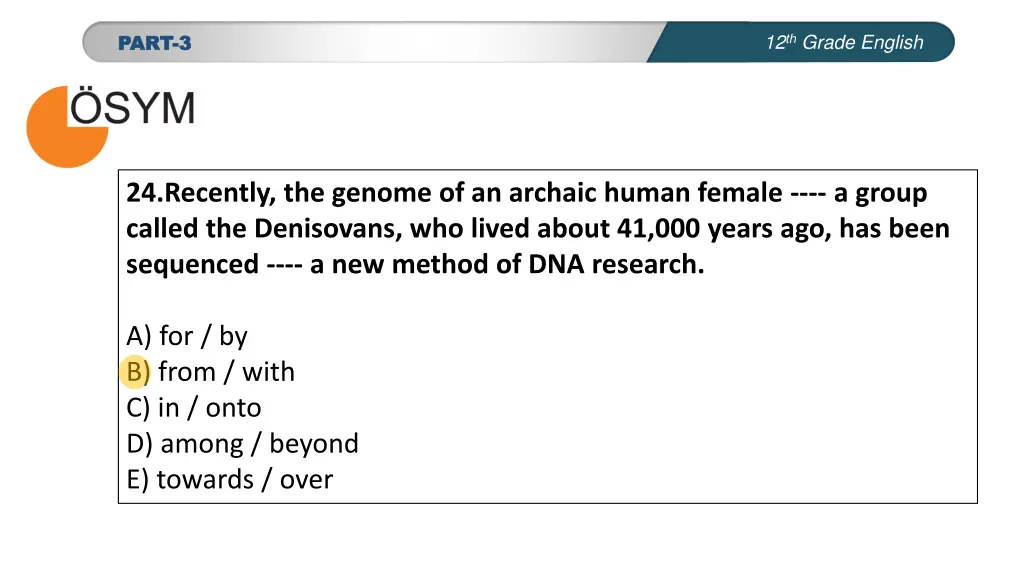
Task: Click the PART-3 header label
Action: (155, 43)
